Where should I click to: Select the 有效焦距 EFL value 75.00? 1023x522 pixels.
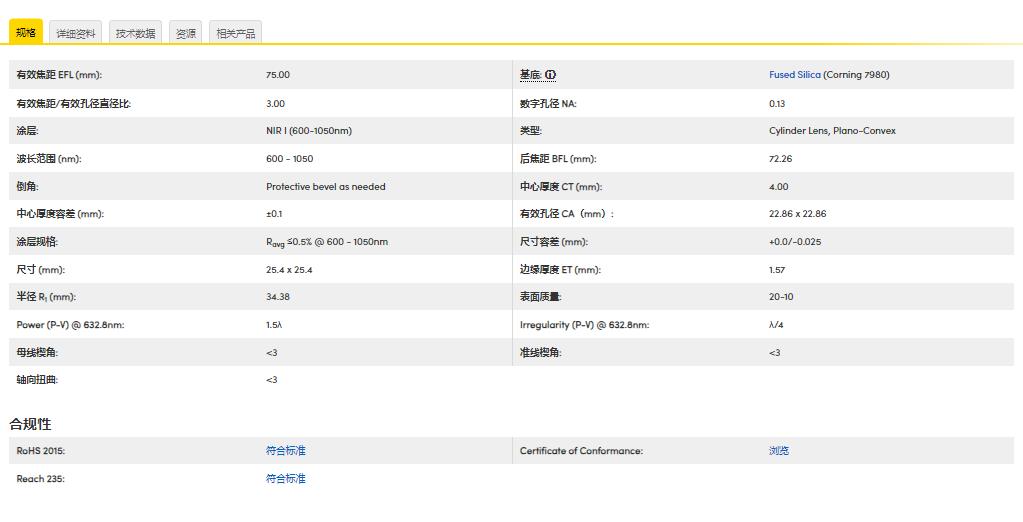278,75
